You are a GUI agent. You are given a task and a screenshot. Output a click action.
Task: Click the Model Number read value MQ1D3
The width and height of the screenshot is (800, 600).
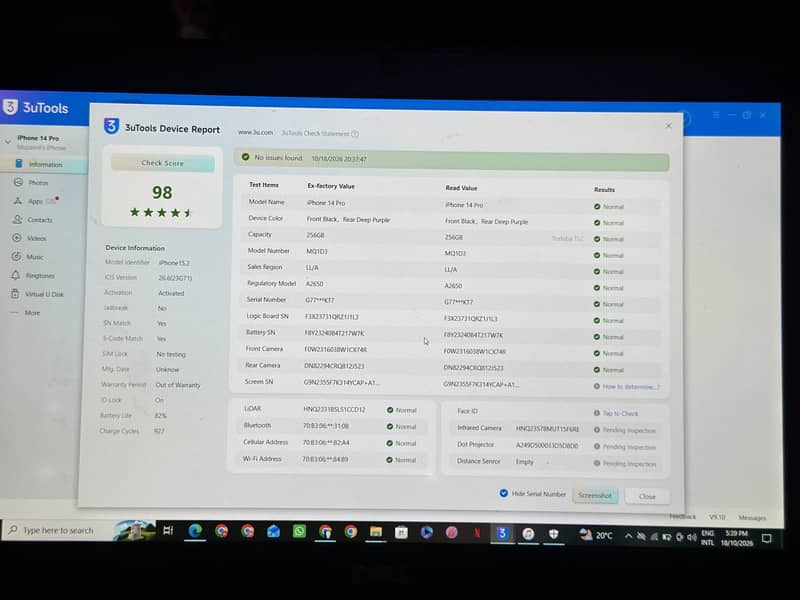pos(455,254)
